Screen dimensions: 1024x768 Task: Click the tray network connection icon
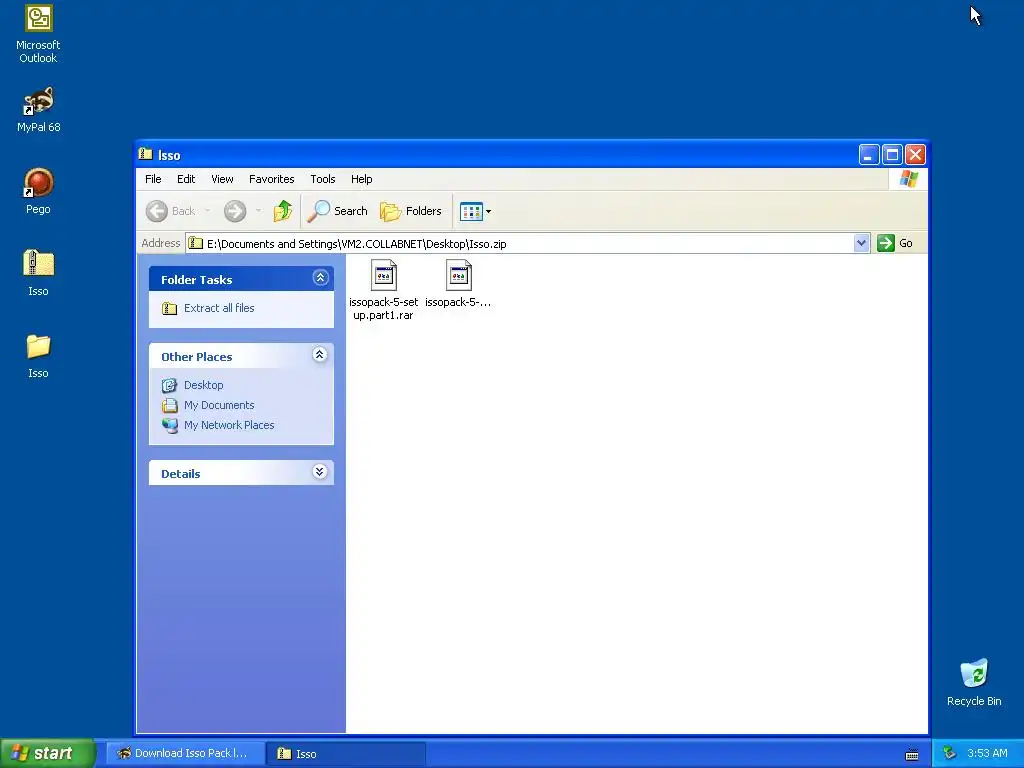(x=950, y=754)
